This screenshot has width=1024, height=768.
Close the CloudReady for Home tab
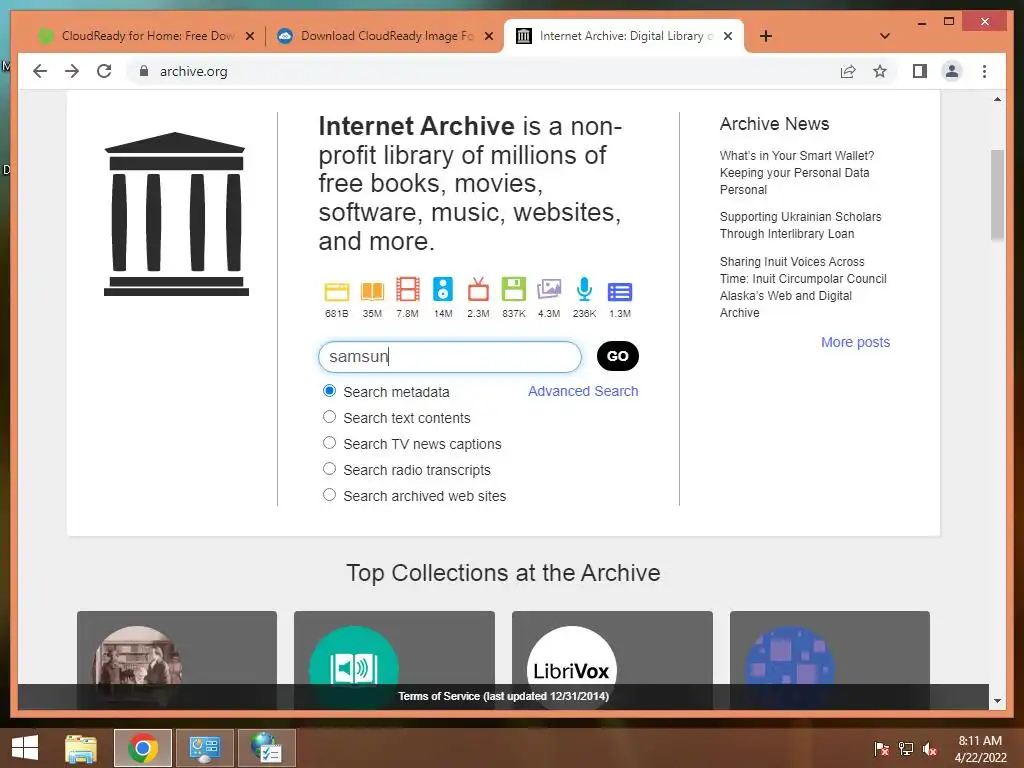click(x=249, y=36)
